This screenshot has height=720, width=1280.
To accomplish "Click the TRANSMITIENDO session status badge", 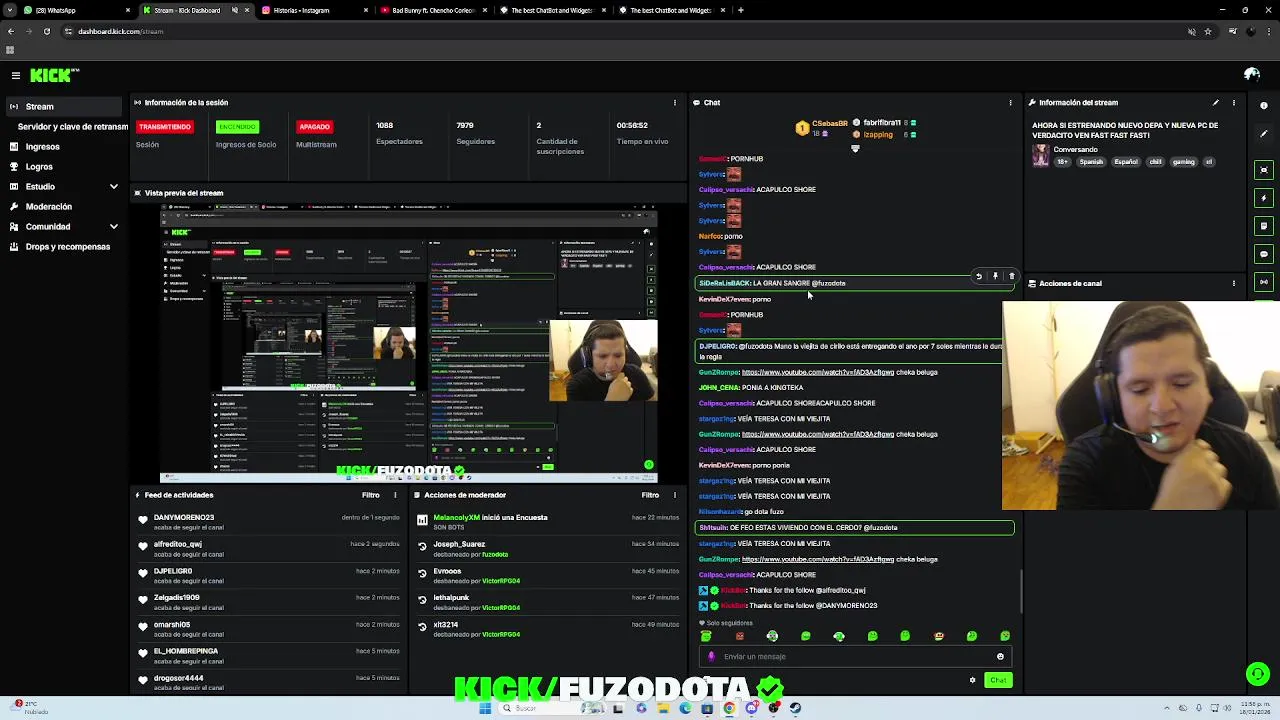I will pos(165,127).
